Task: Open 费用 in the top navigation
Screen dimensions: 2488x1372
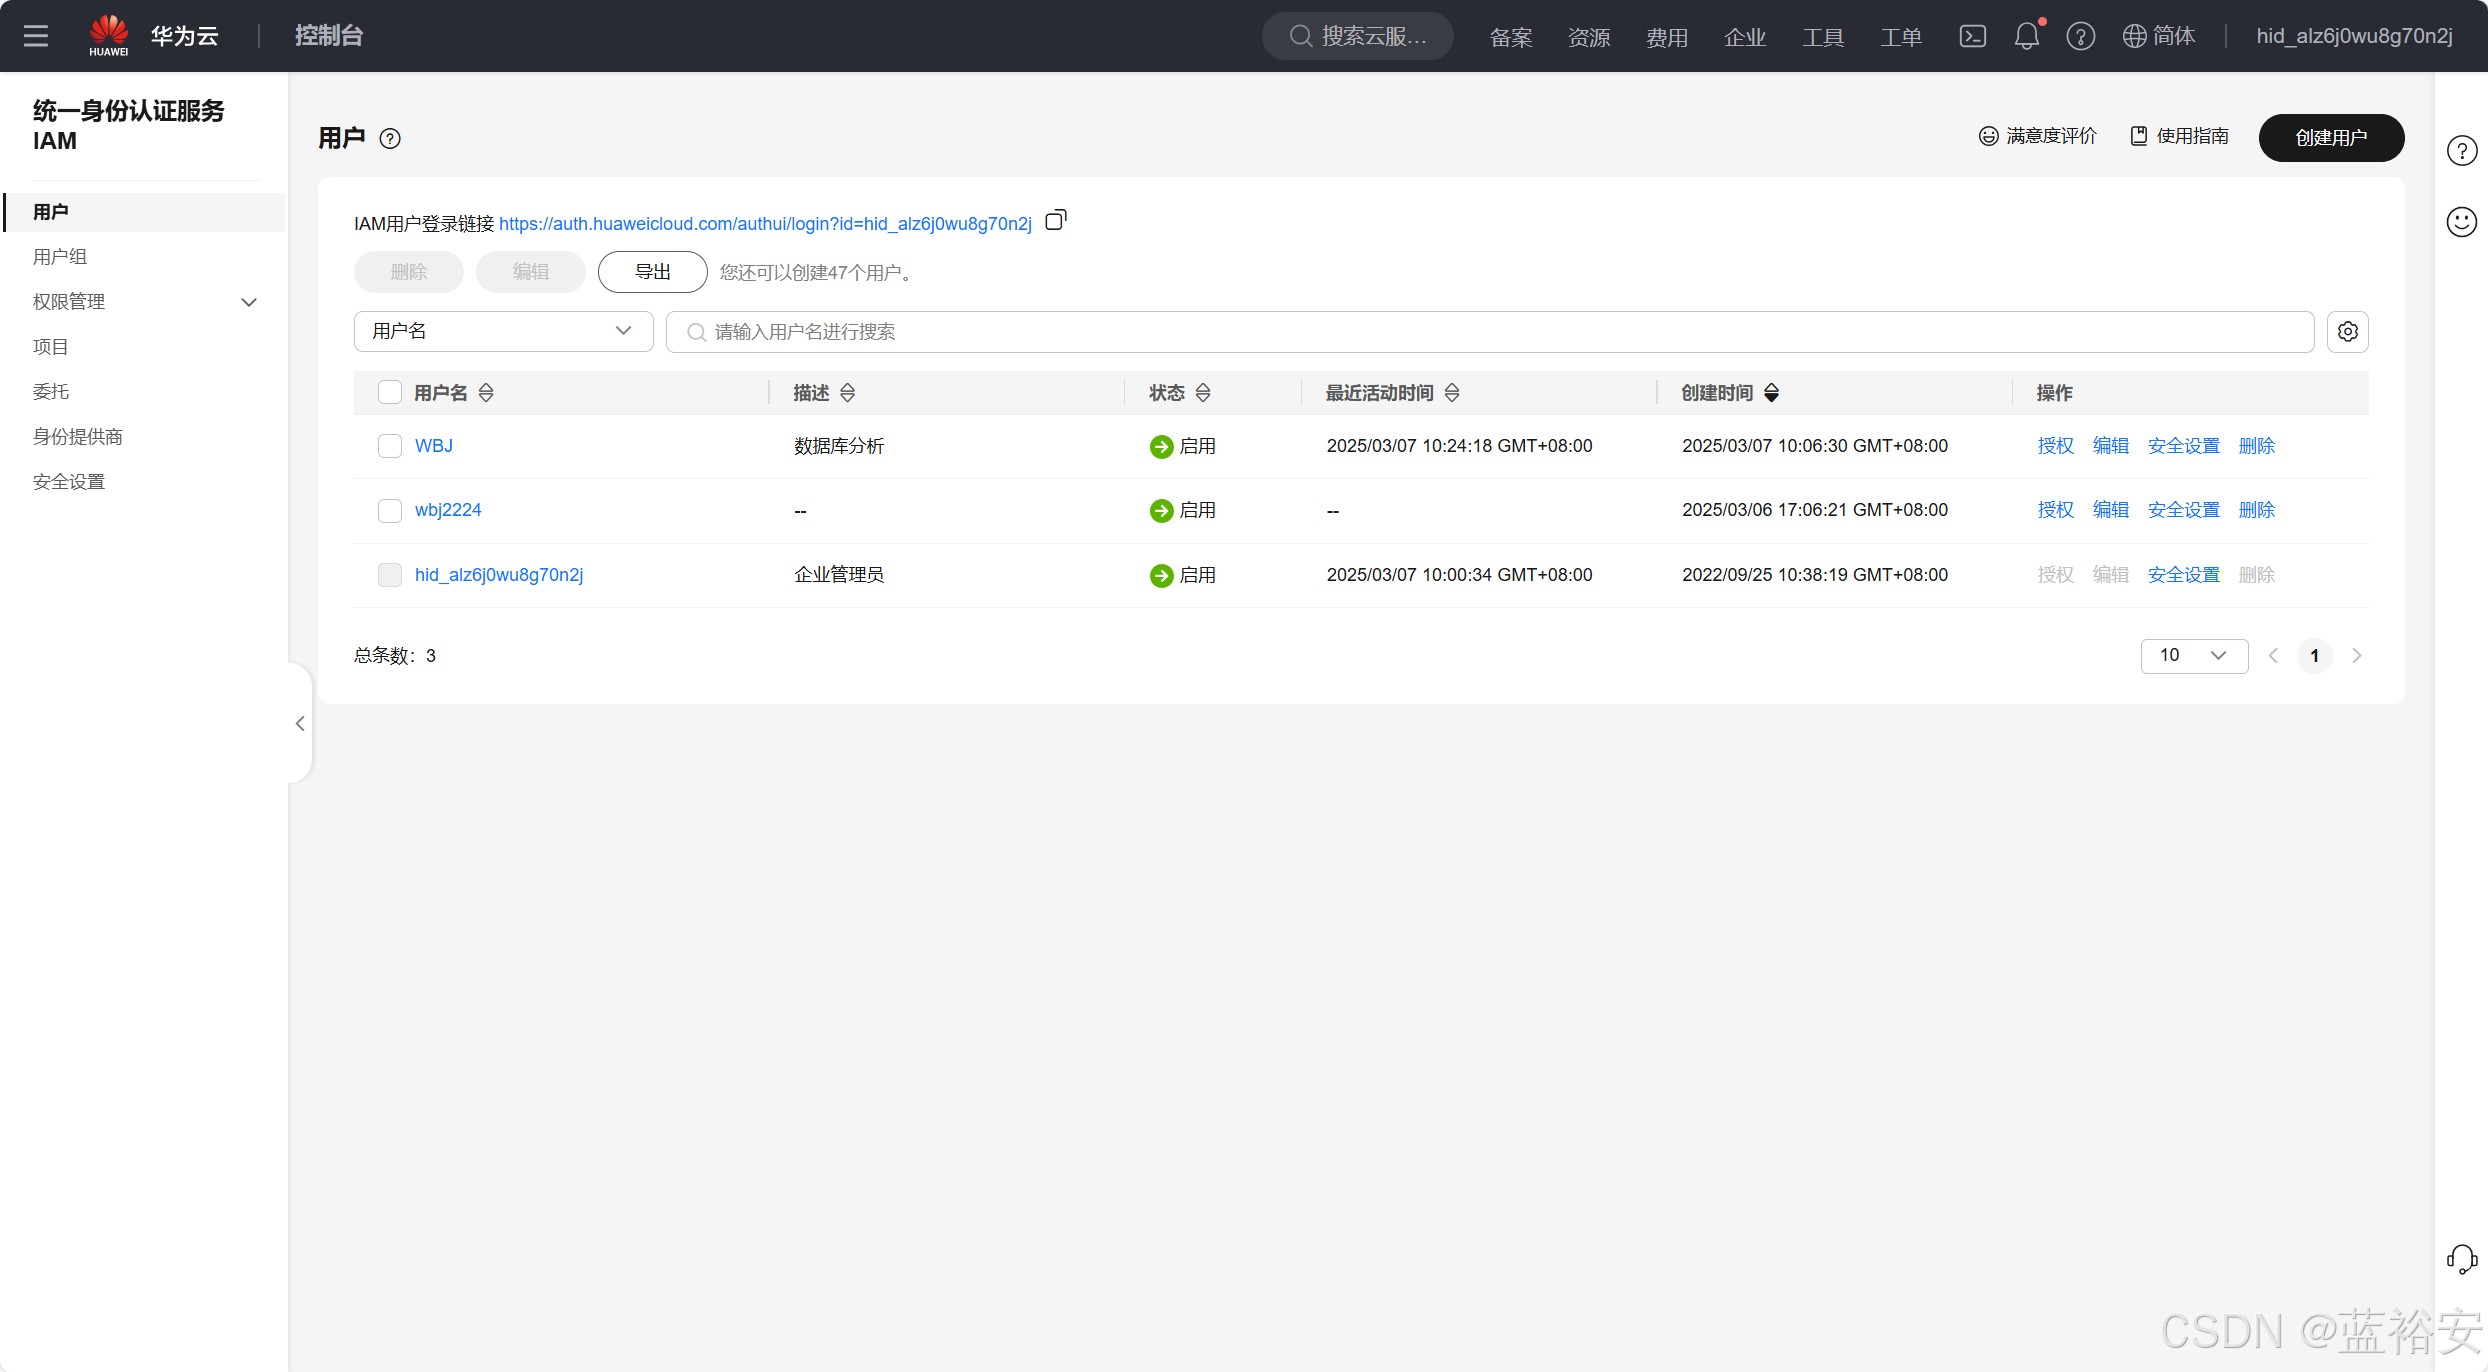Action: pos(1666,37)
